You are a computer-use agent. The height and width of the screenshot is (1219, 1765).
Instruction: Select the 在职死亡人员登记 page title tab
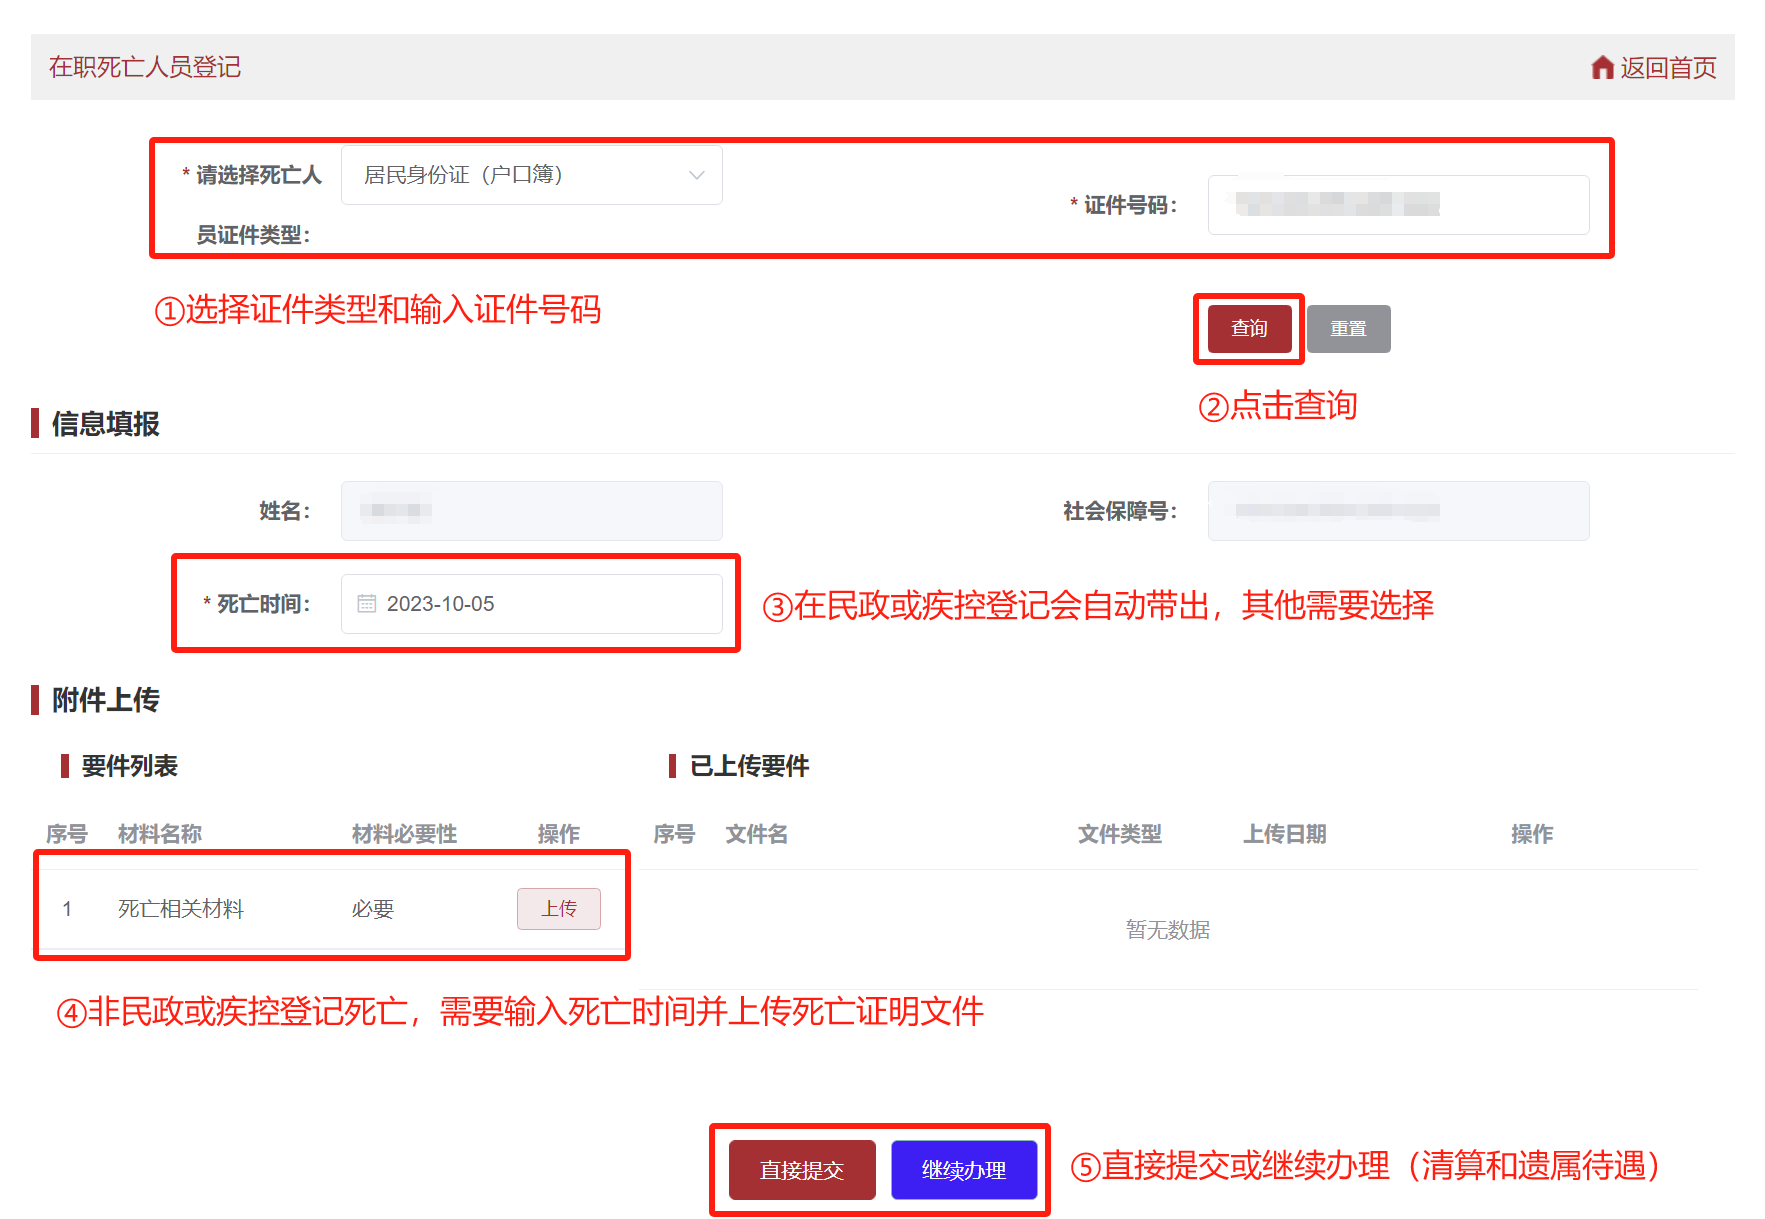pyautogui.click(x=144, y=66)
